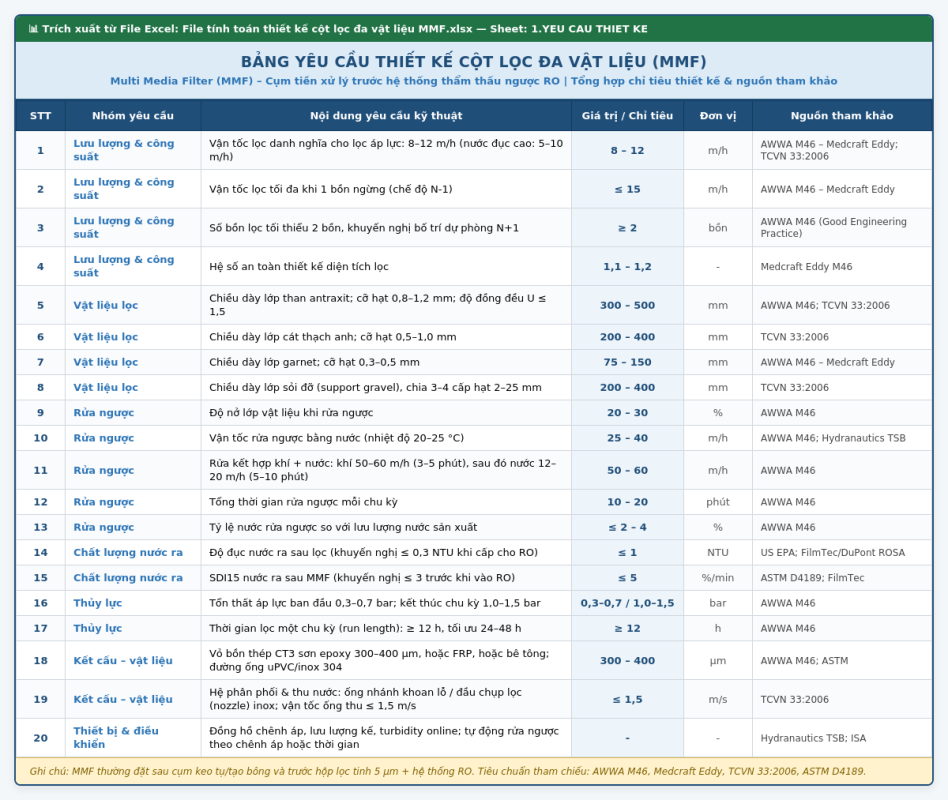Click the 'Nguồn tham khảo' column header
Image resolution: width=948 pixels, height=800 pixels.
click(842, 115)
